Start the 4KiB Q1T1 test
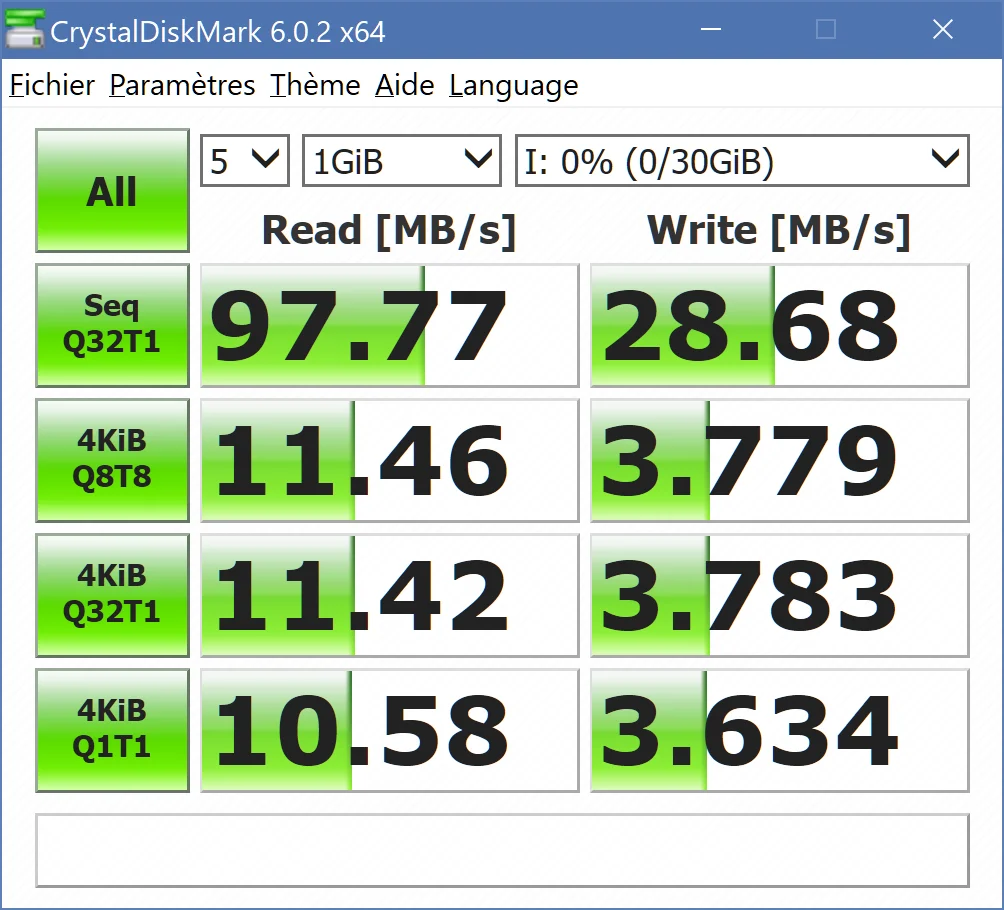1004x910 pixels. [x=113, y=731]
